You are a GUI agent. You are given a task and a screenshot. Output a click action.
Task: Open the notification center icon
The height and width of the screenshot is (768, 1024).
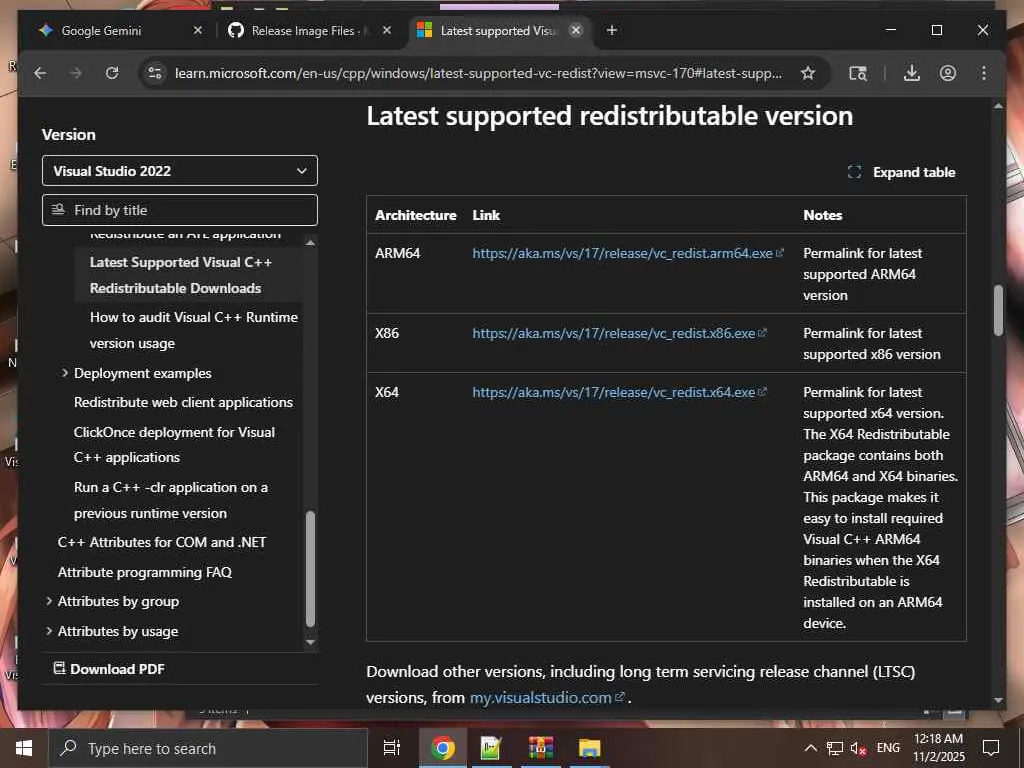click(991, 748)
